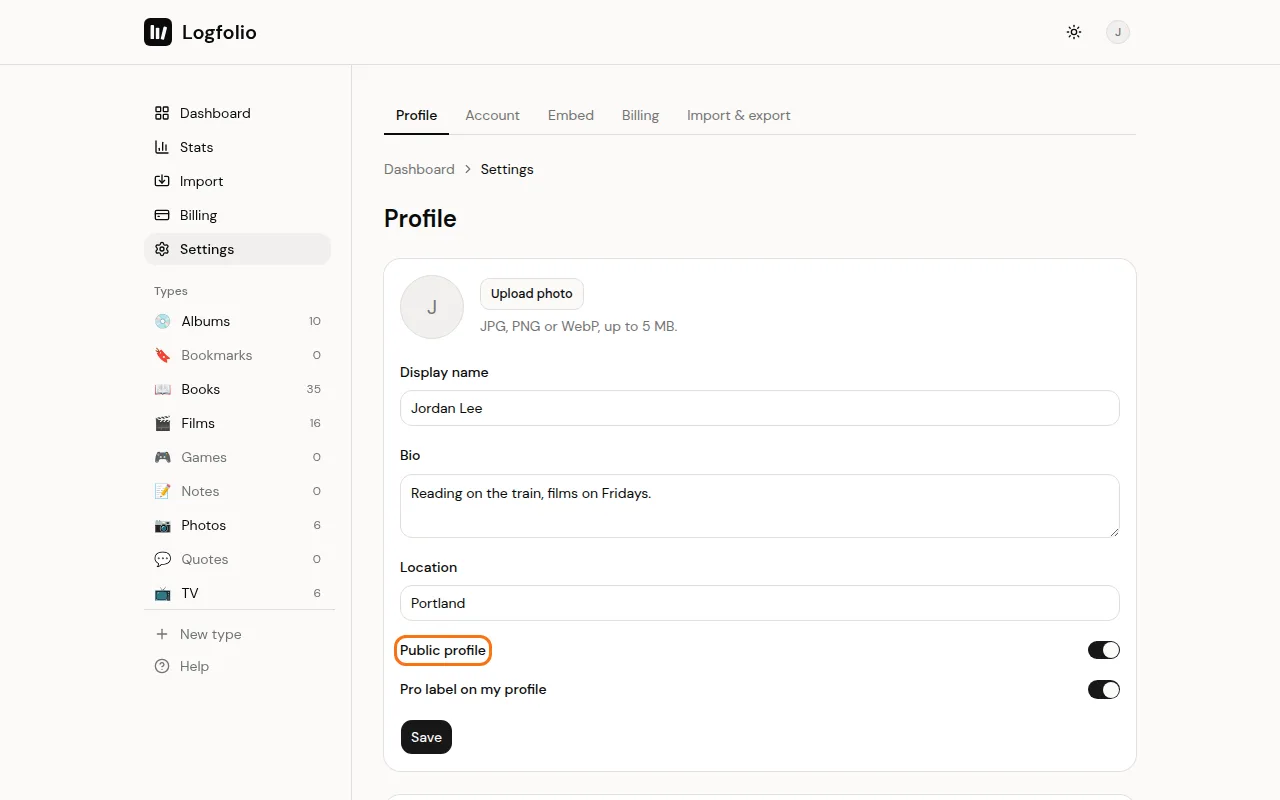This screenshot has width=1280, height=800.
Task: Click the Films clapperboard icon
Action: click(162, 423)
